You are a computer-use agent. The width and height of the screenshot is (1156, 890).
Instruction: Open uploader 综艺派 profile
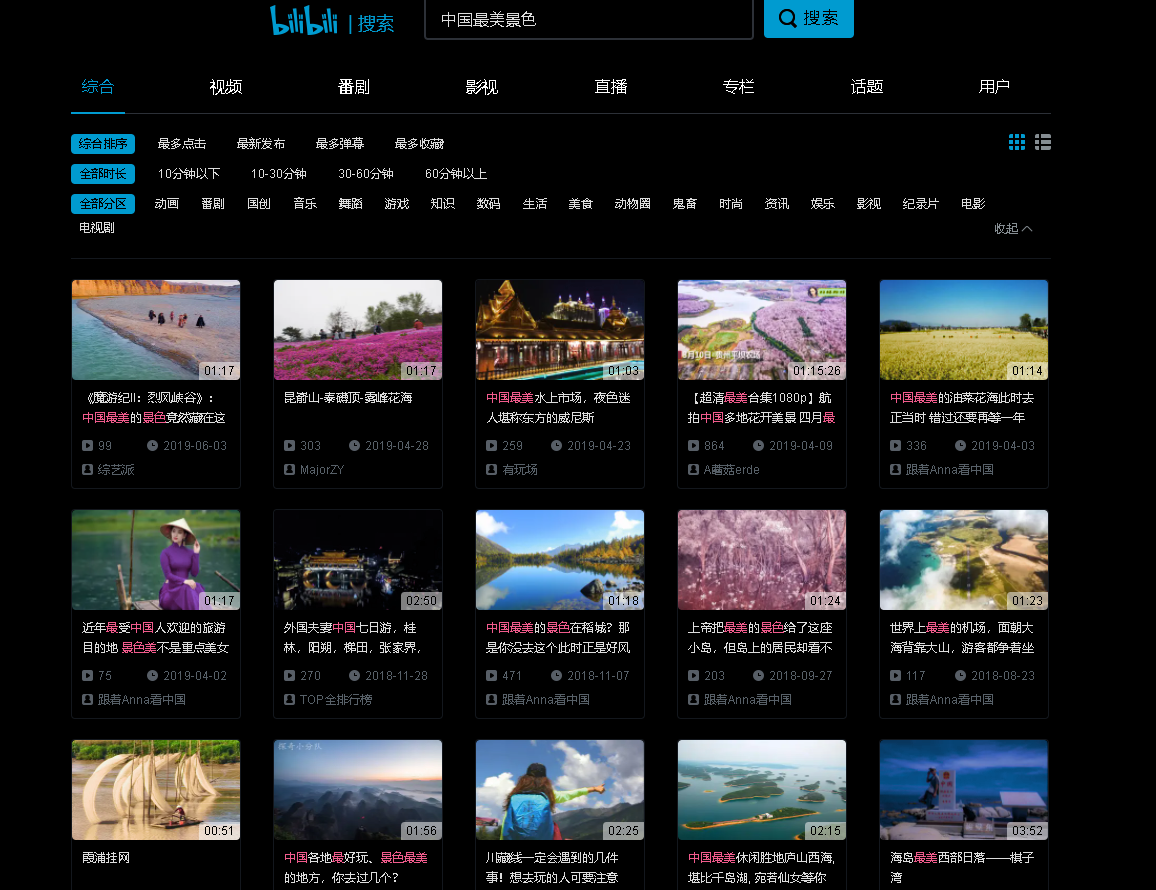116,470
